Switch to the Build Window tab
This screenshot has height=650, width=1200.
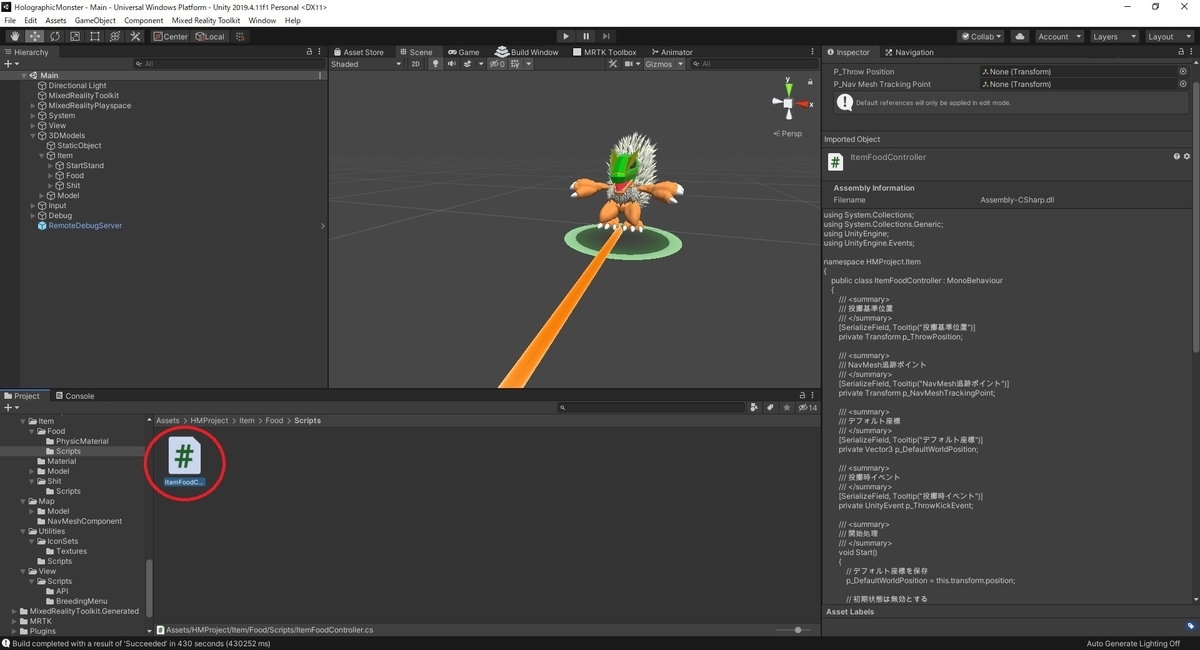pyautogui.click(x=528, y=52)
